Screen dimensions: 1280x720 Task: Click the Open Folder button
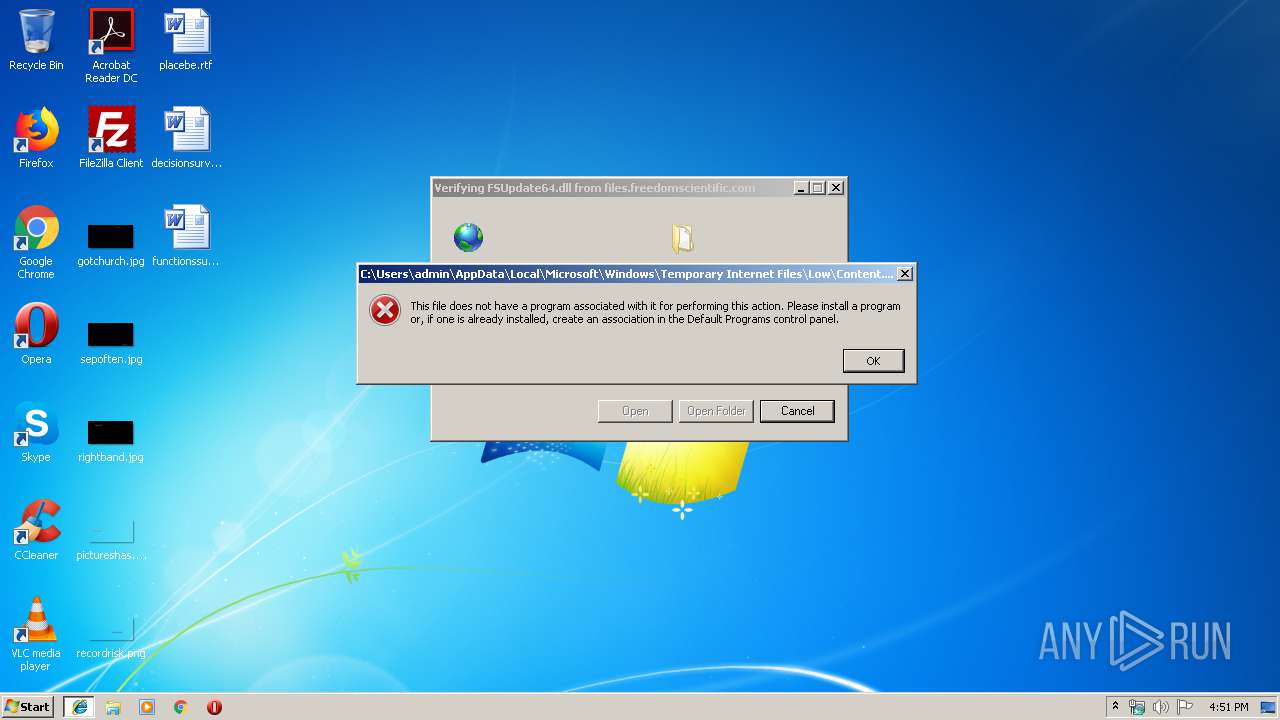pyautogui.click(x=716, y=411)
